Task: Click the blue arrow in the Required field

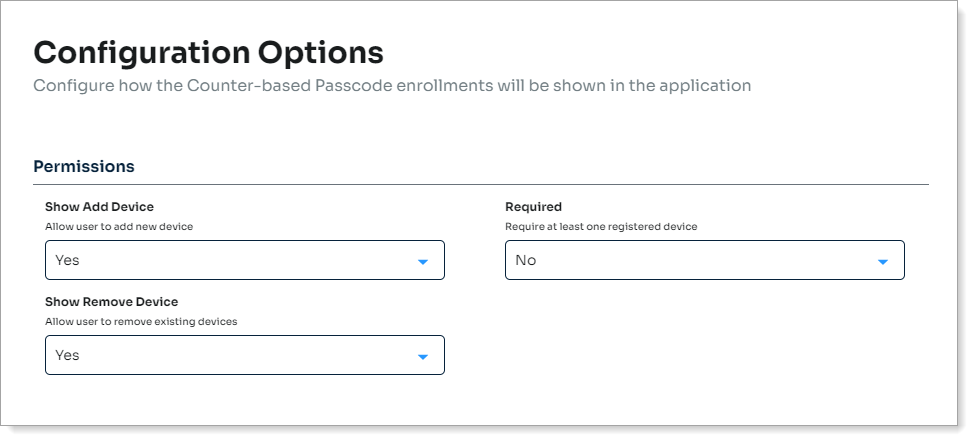Action: [x=883, y=262]
